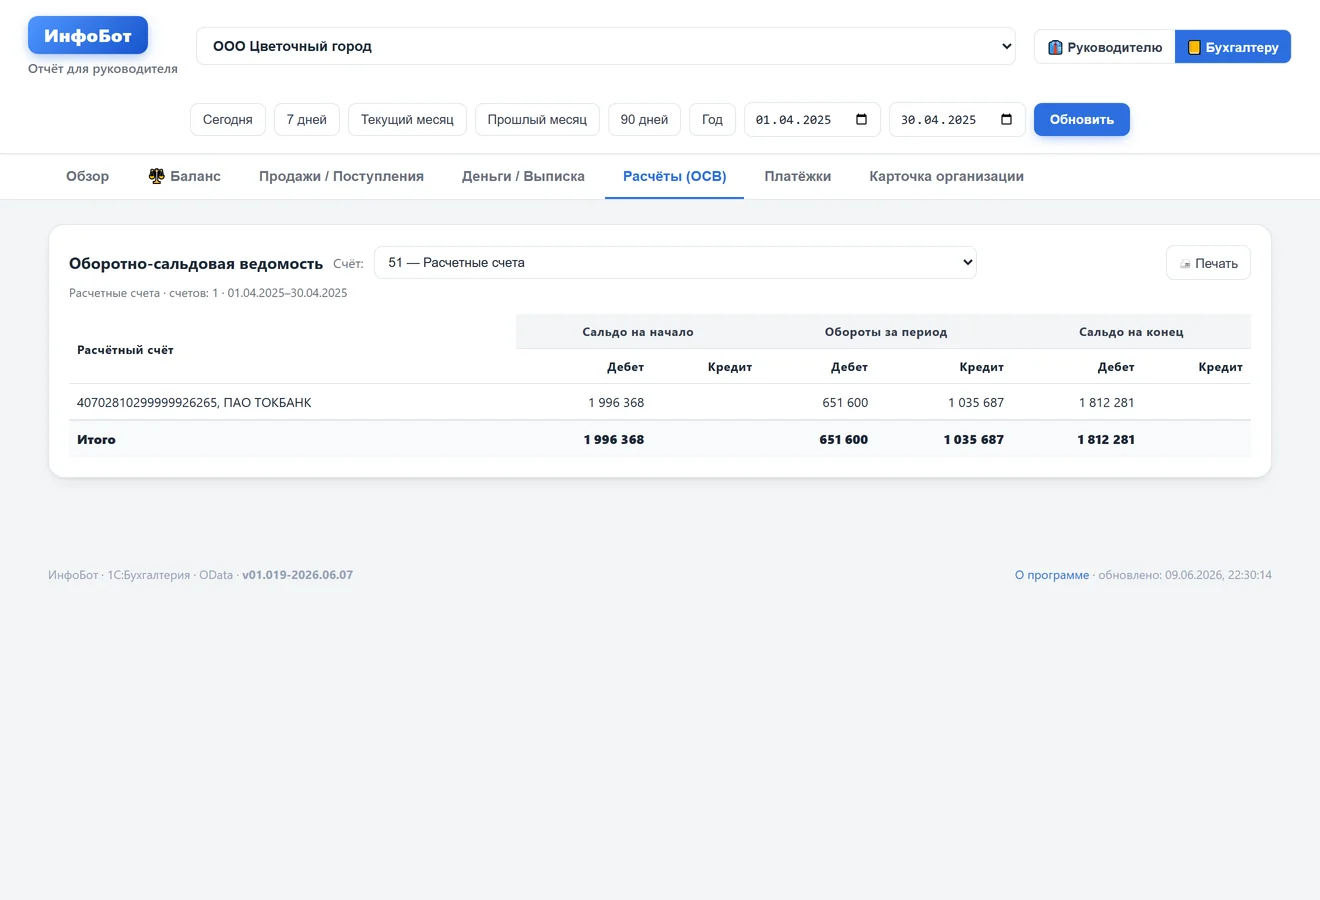
Task: Select the Текущий месяц period preset
Action: [407, 119]
